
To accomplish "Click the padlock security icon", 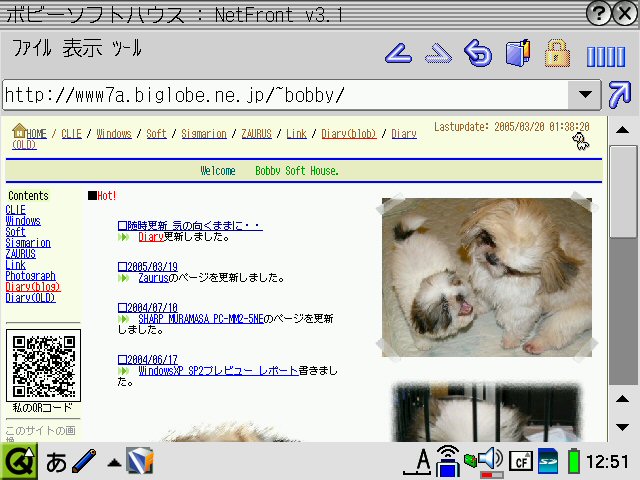I will click(557, 52).
